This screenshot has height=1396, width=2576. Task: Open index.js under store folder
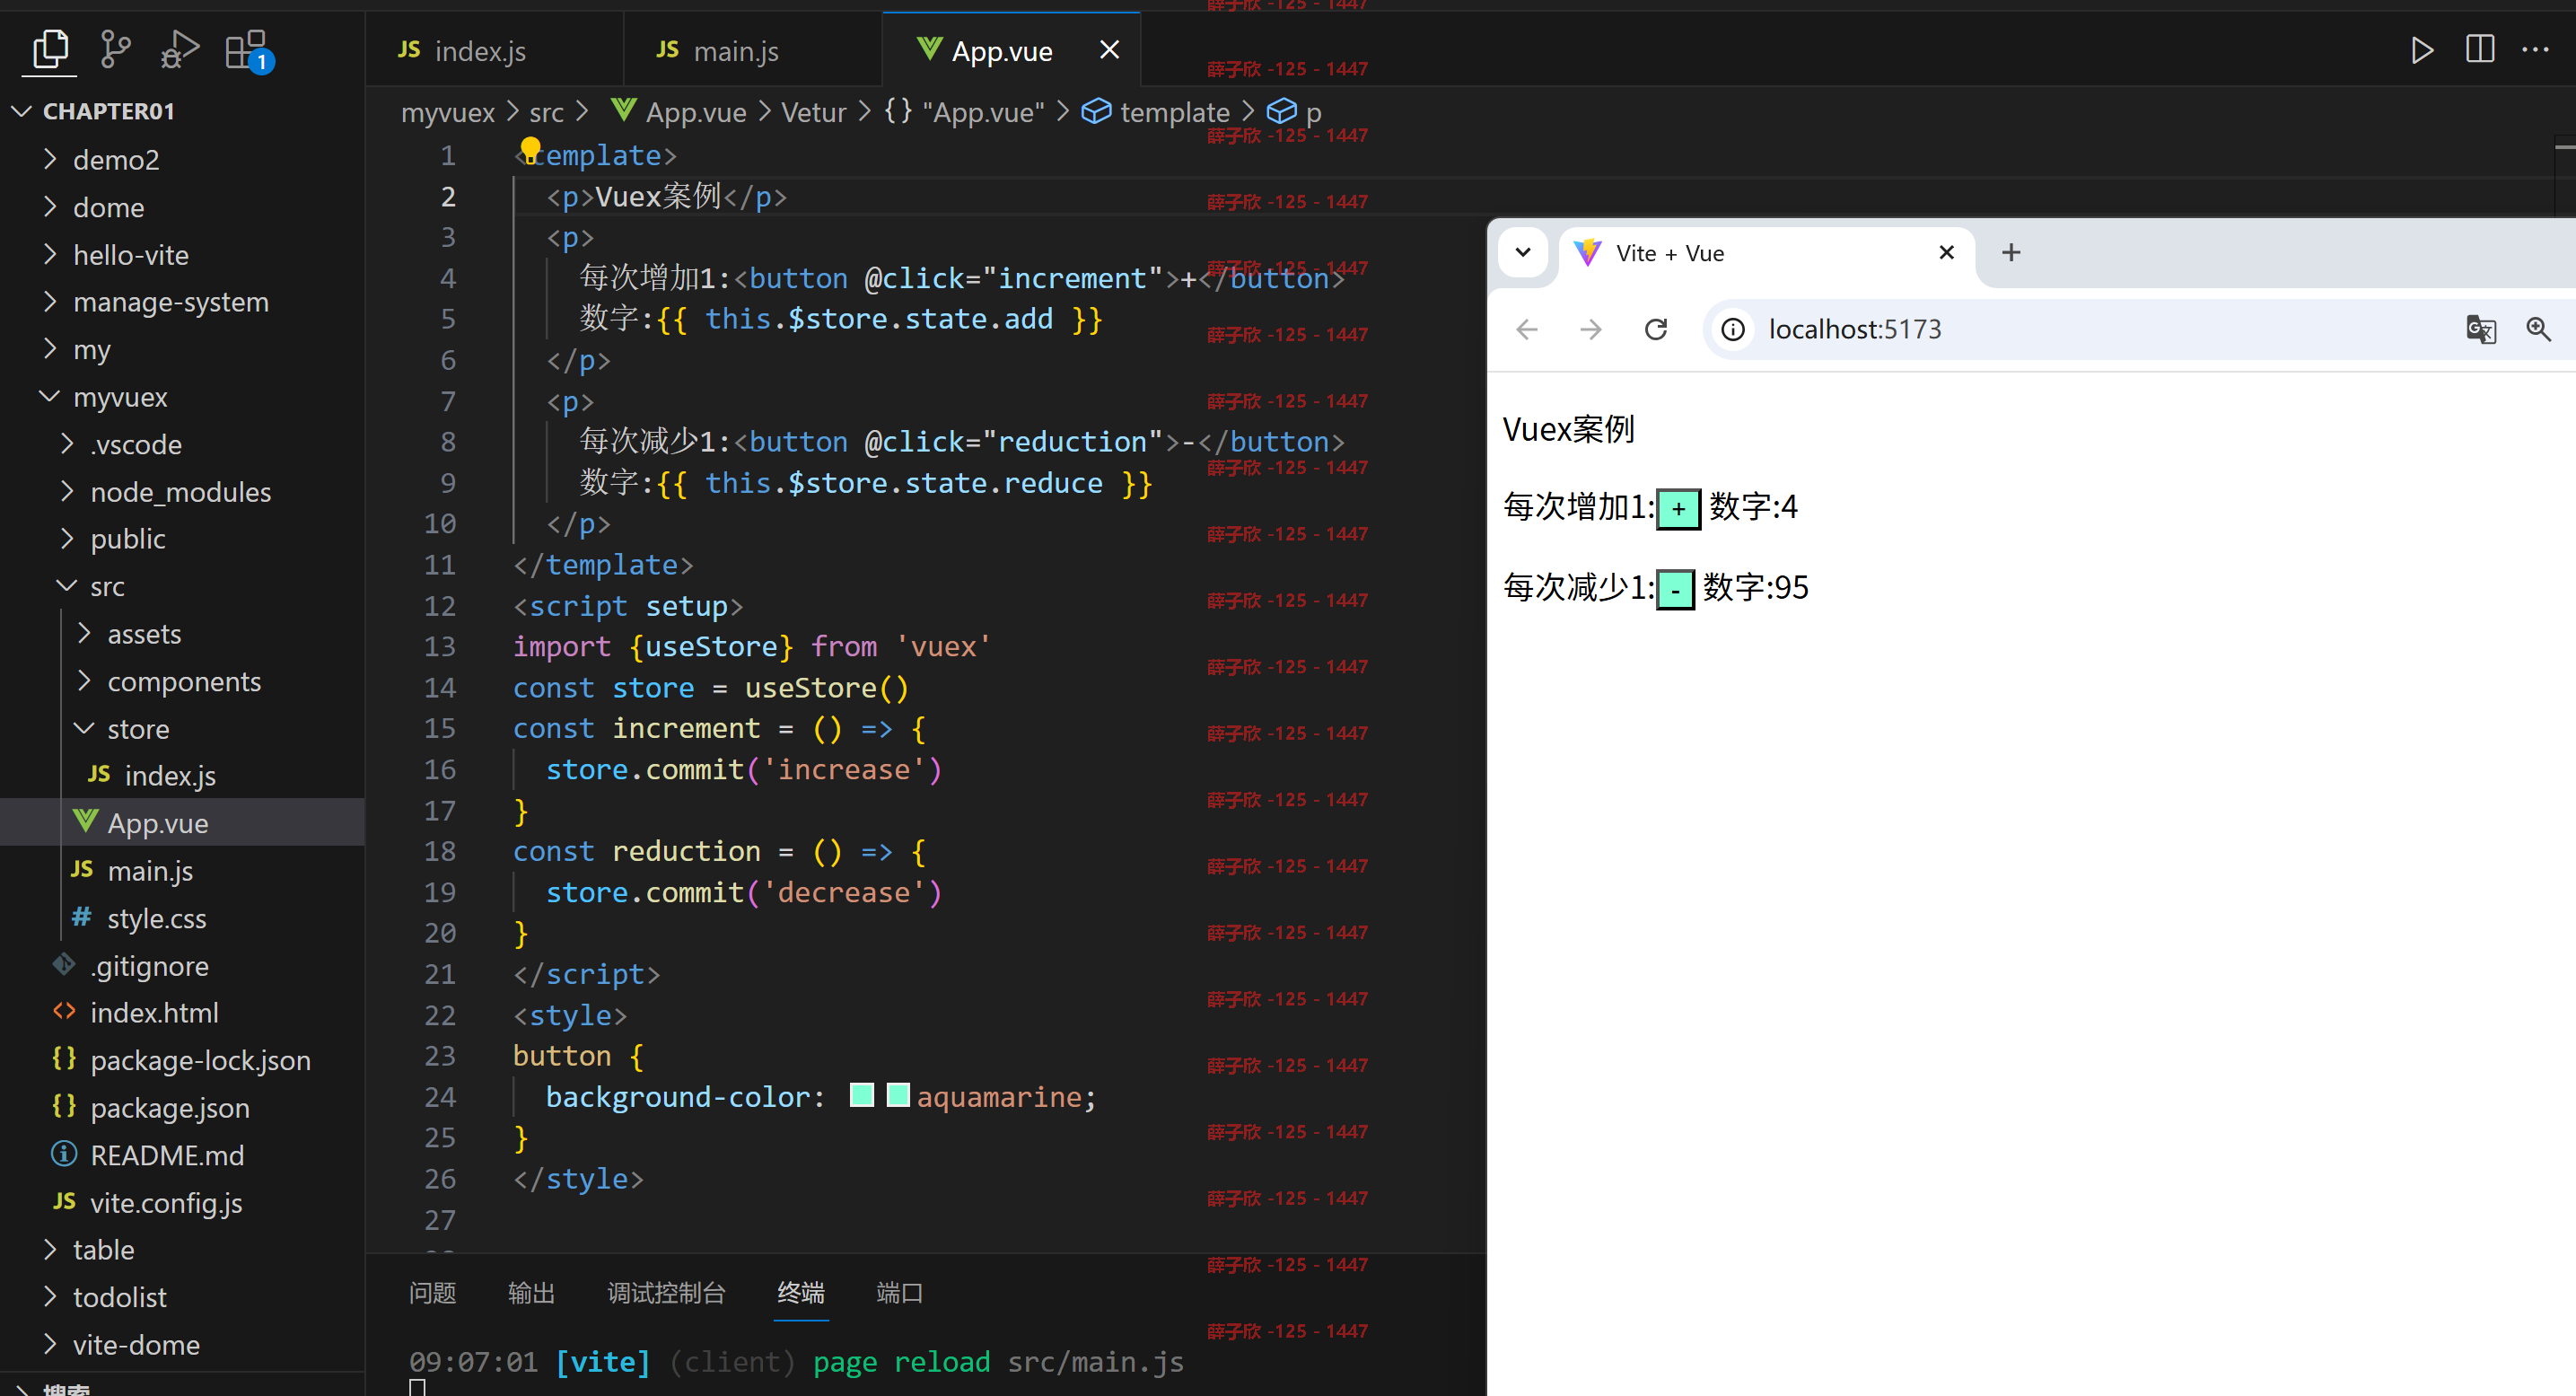click(x=183, y=775)
